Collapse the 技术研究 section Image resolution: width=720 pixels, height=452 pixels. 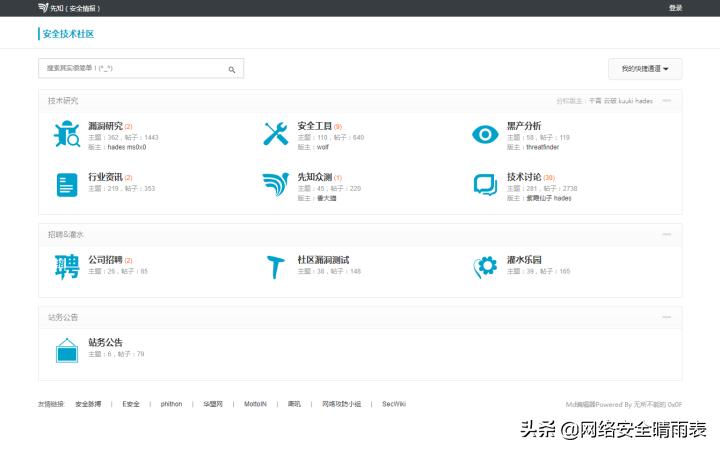(666, 101)
